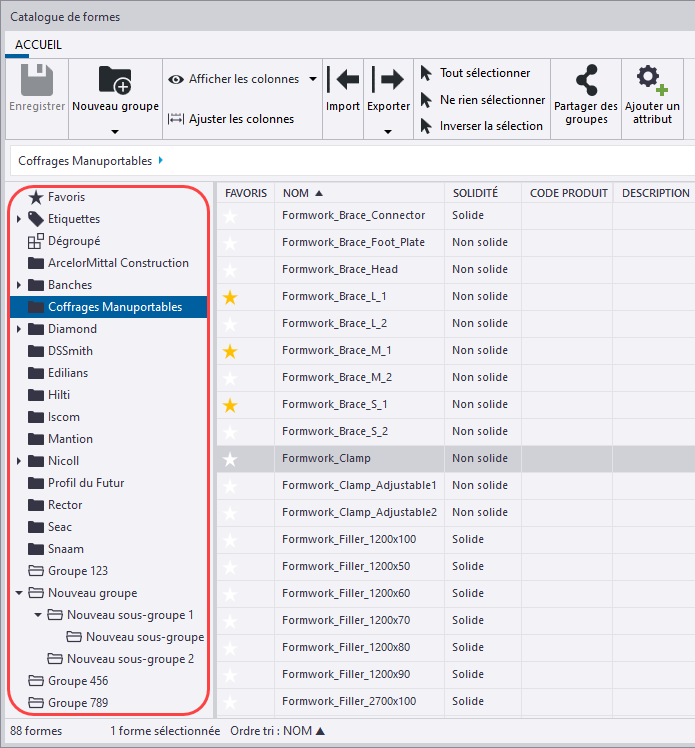
Task: Switch to the ACCUEIL tab
Action: coord(39,45)
